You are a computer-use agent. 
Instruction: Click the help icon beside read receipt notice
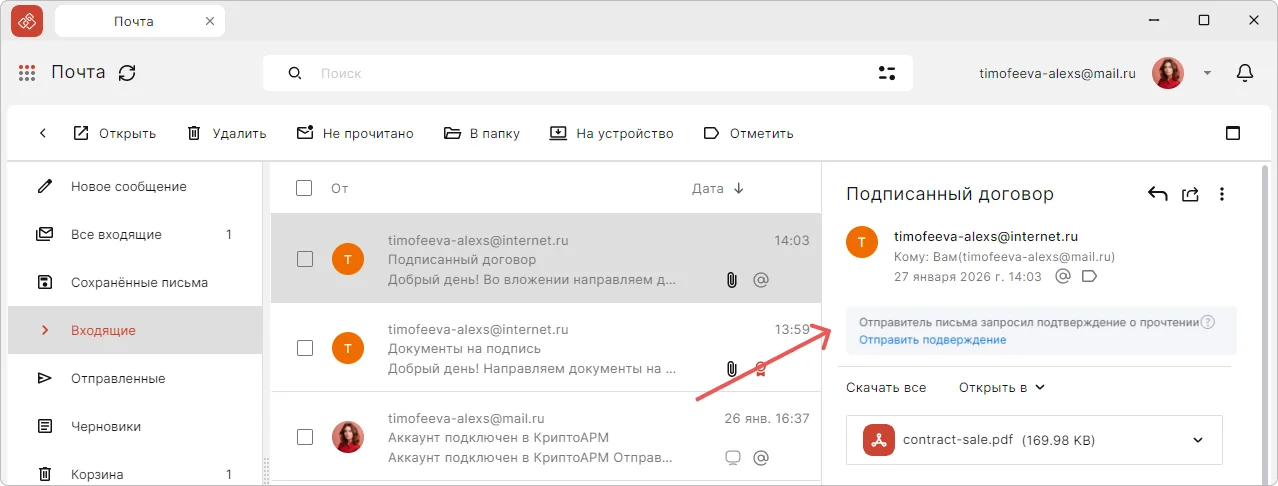tap(1208, 322)
